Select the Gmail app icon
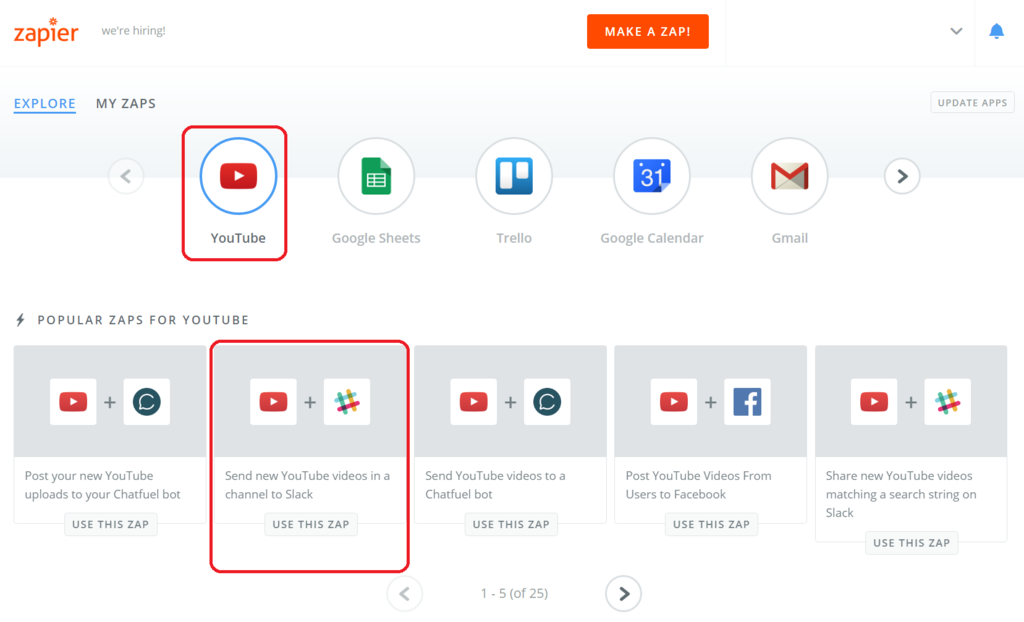The width and height of the screenshot is (1024, 622). click(790, 176)
